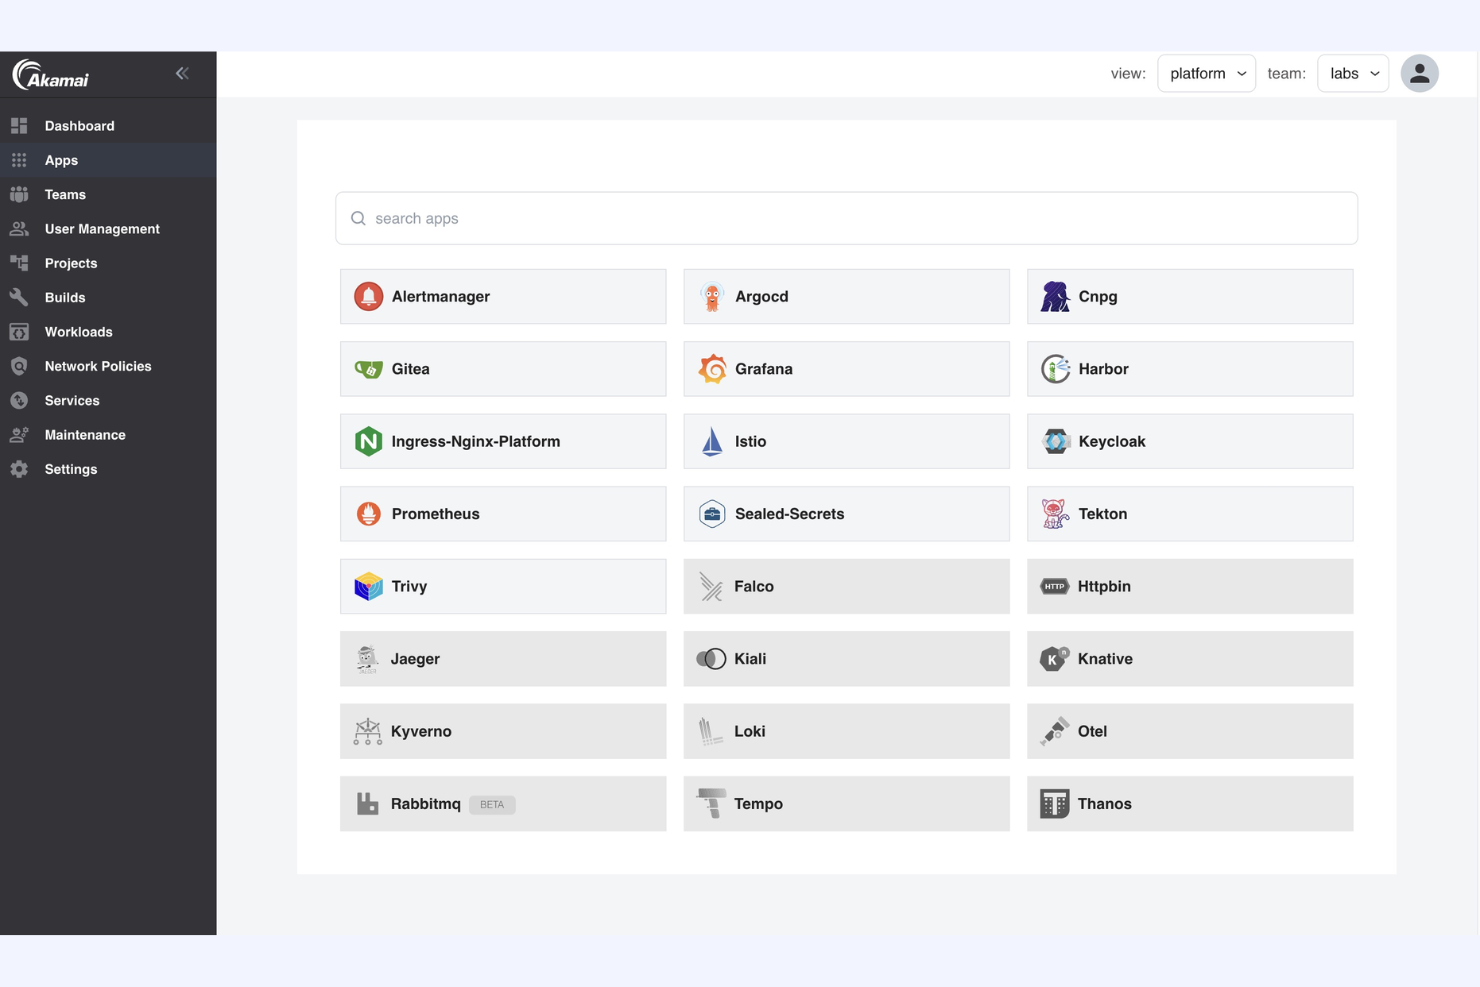Open the user profile avatar
1480x987 pixels.
[1419, 73]
